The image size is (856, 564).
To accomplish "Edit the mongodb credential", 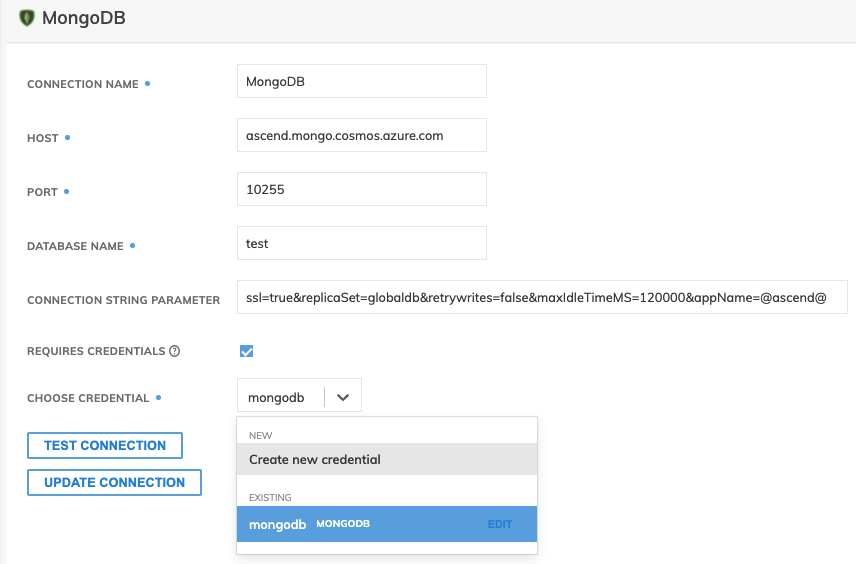I will pos(500,524).
